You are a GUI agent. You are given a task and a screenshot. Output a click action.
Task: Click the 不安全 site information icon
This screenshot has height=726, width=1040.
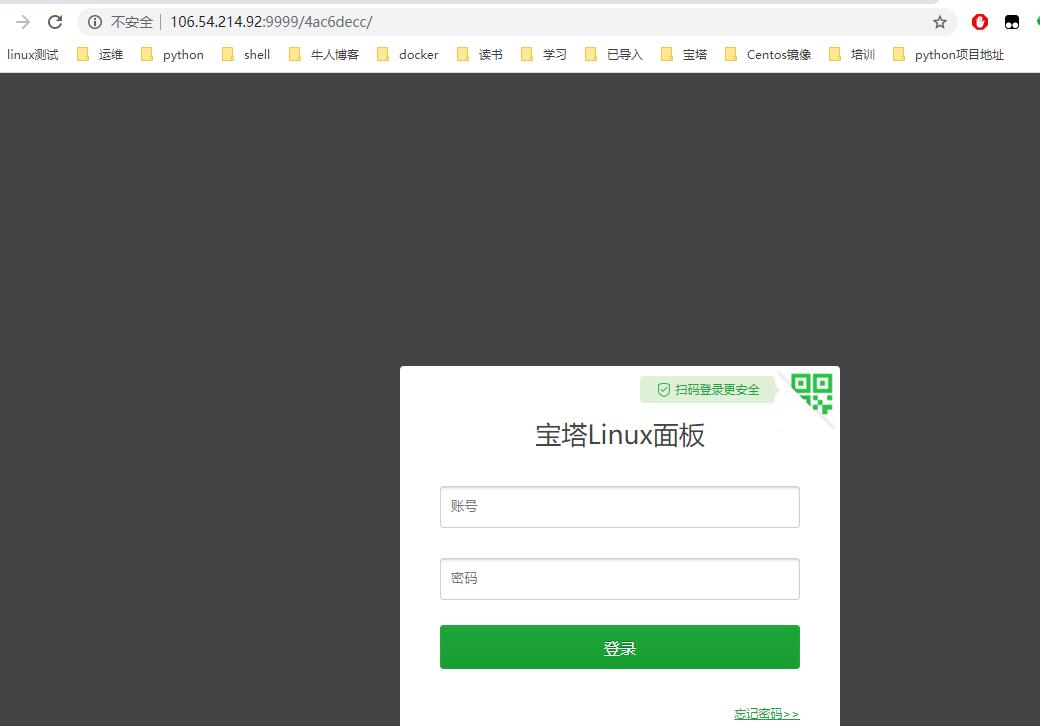94,21
